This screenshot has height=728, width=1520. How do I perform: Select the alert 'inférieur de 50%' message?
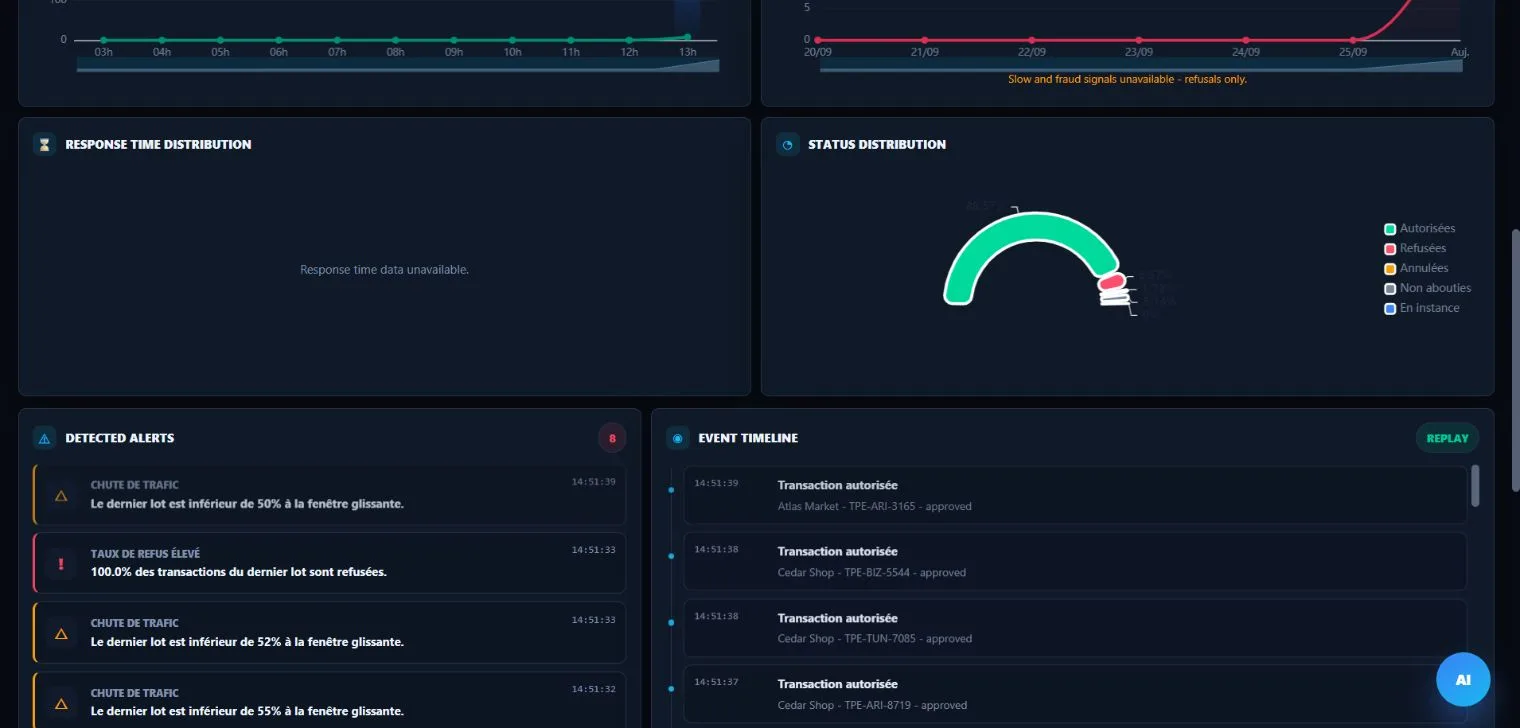[x=247, y=504]
